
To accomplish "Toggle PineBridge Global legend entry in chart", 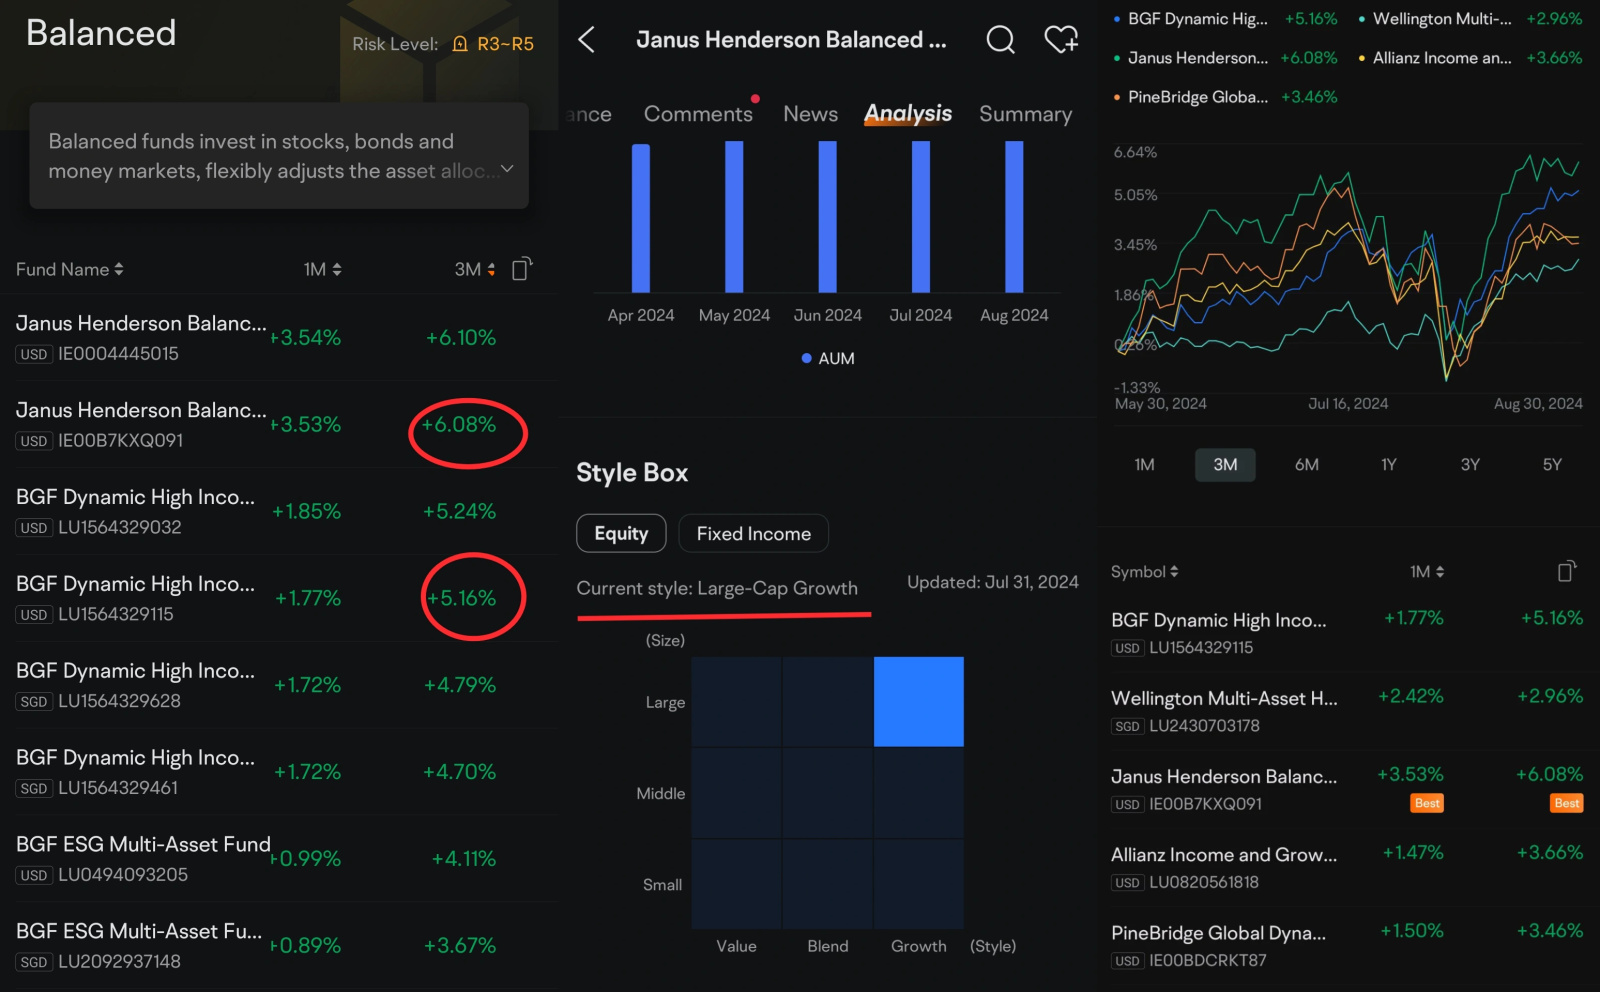I will click(1224, 97).
